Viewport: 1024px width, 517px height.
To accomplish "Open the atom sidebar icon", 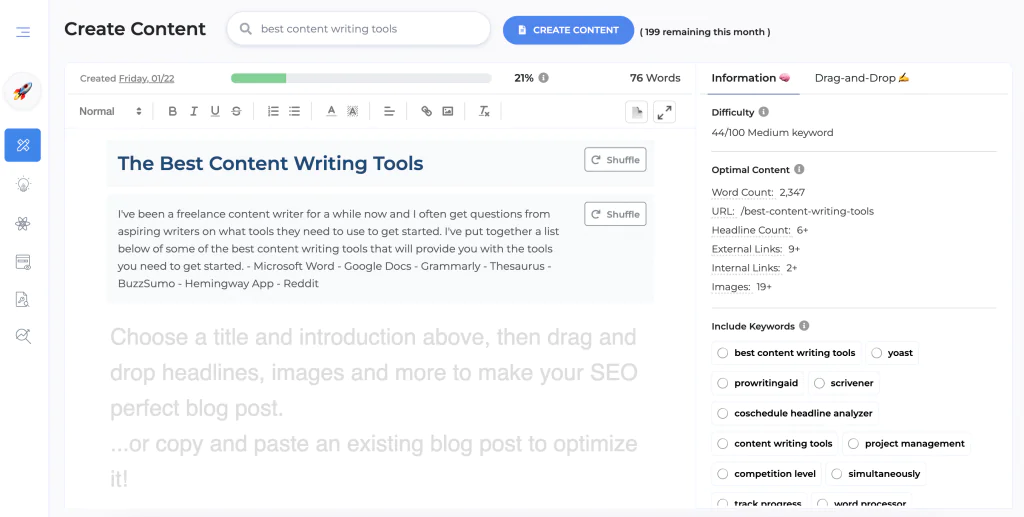I will click(23, 223).
